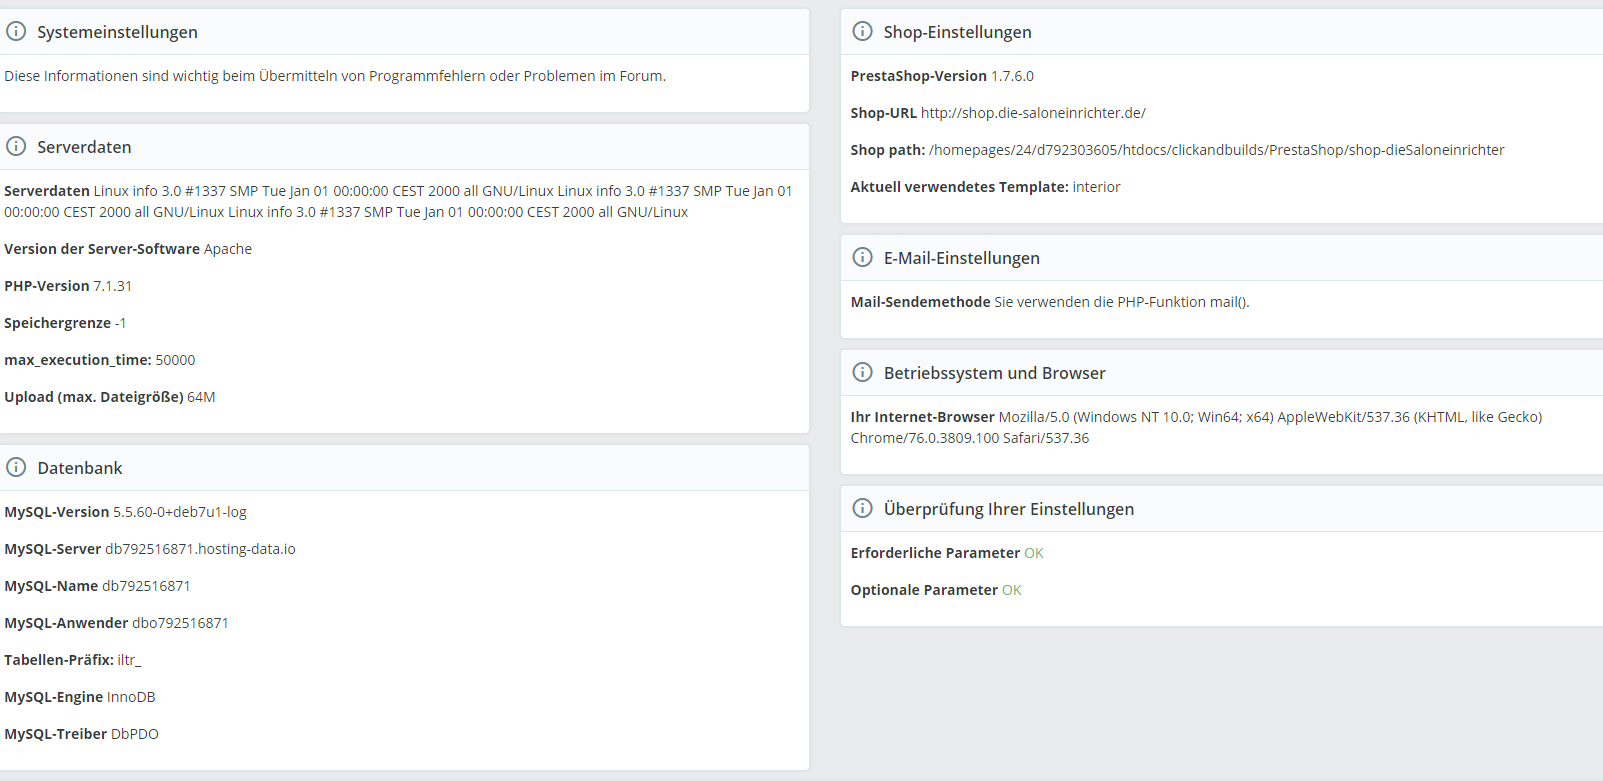Click the max_execution_time value 50000
Screen dimensions: 1603x781
[175, 360]
